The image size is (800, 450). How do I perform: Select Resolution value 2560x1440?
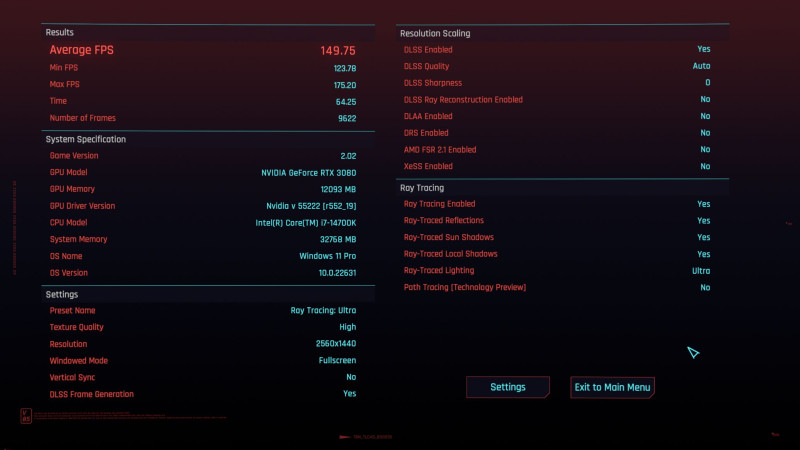tap(336, 344)
